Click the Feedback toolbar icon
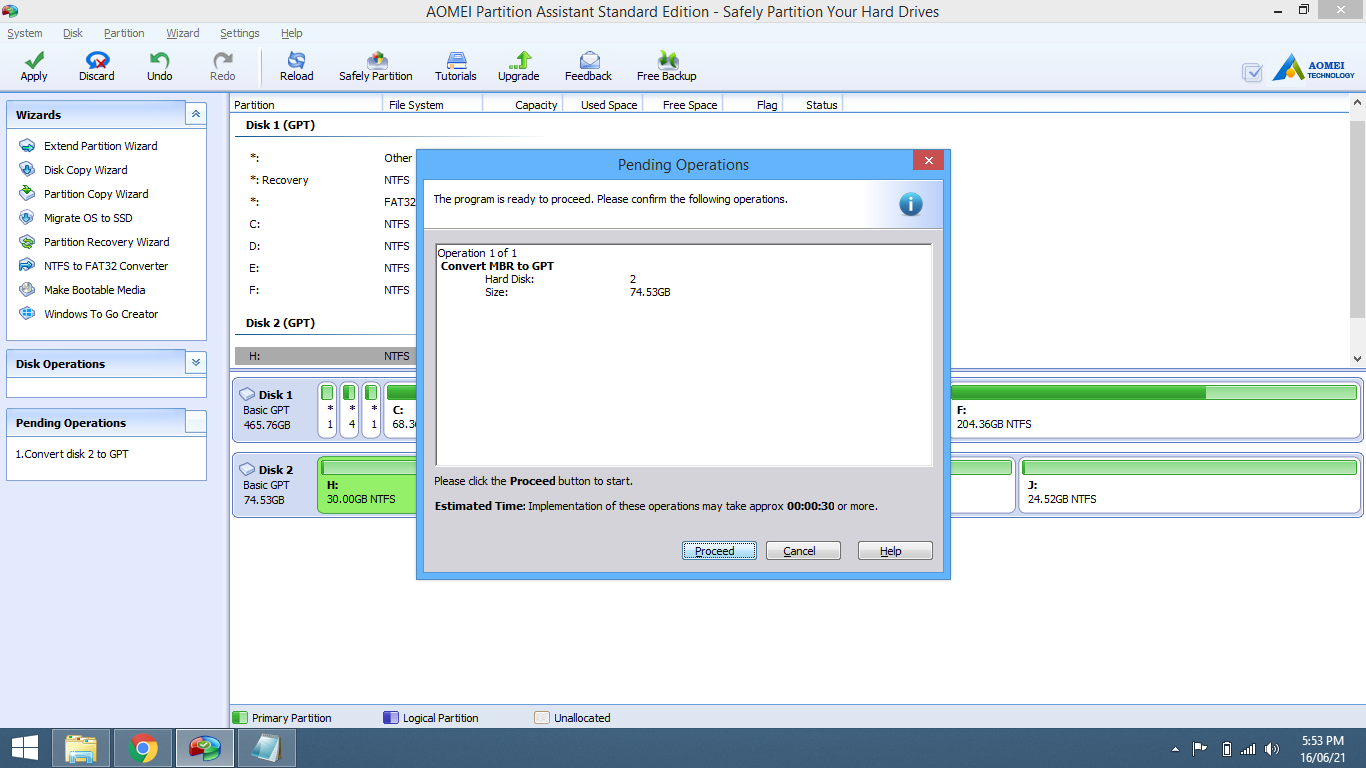This screenshot has width=1366, height=768. pos(588,67)
